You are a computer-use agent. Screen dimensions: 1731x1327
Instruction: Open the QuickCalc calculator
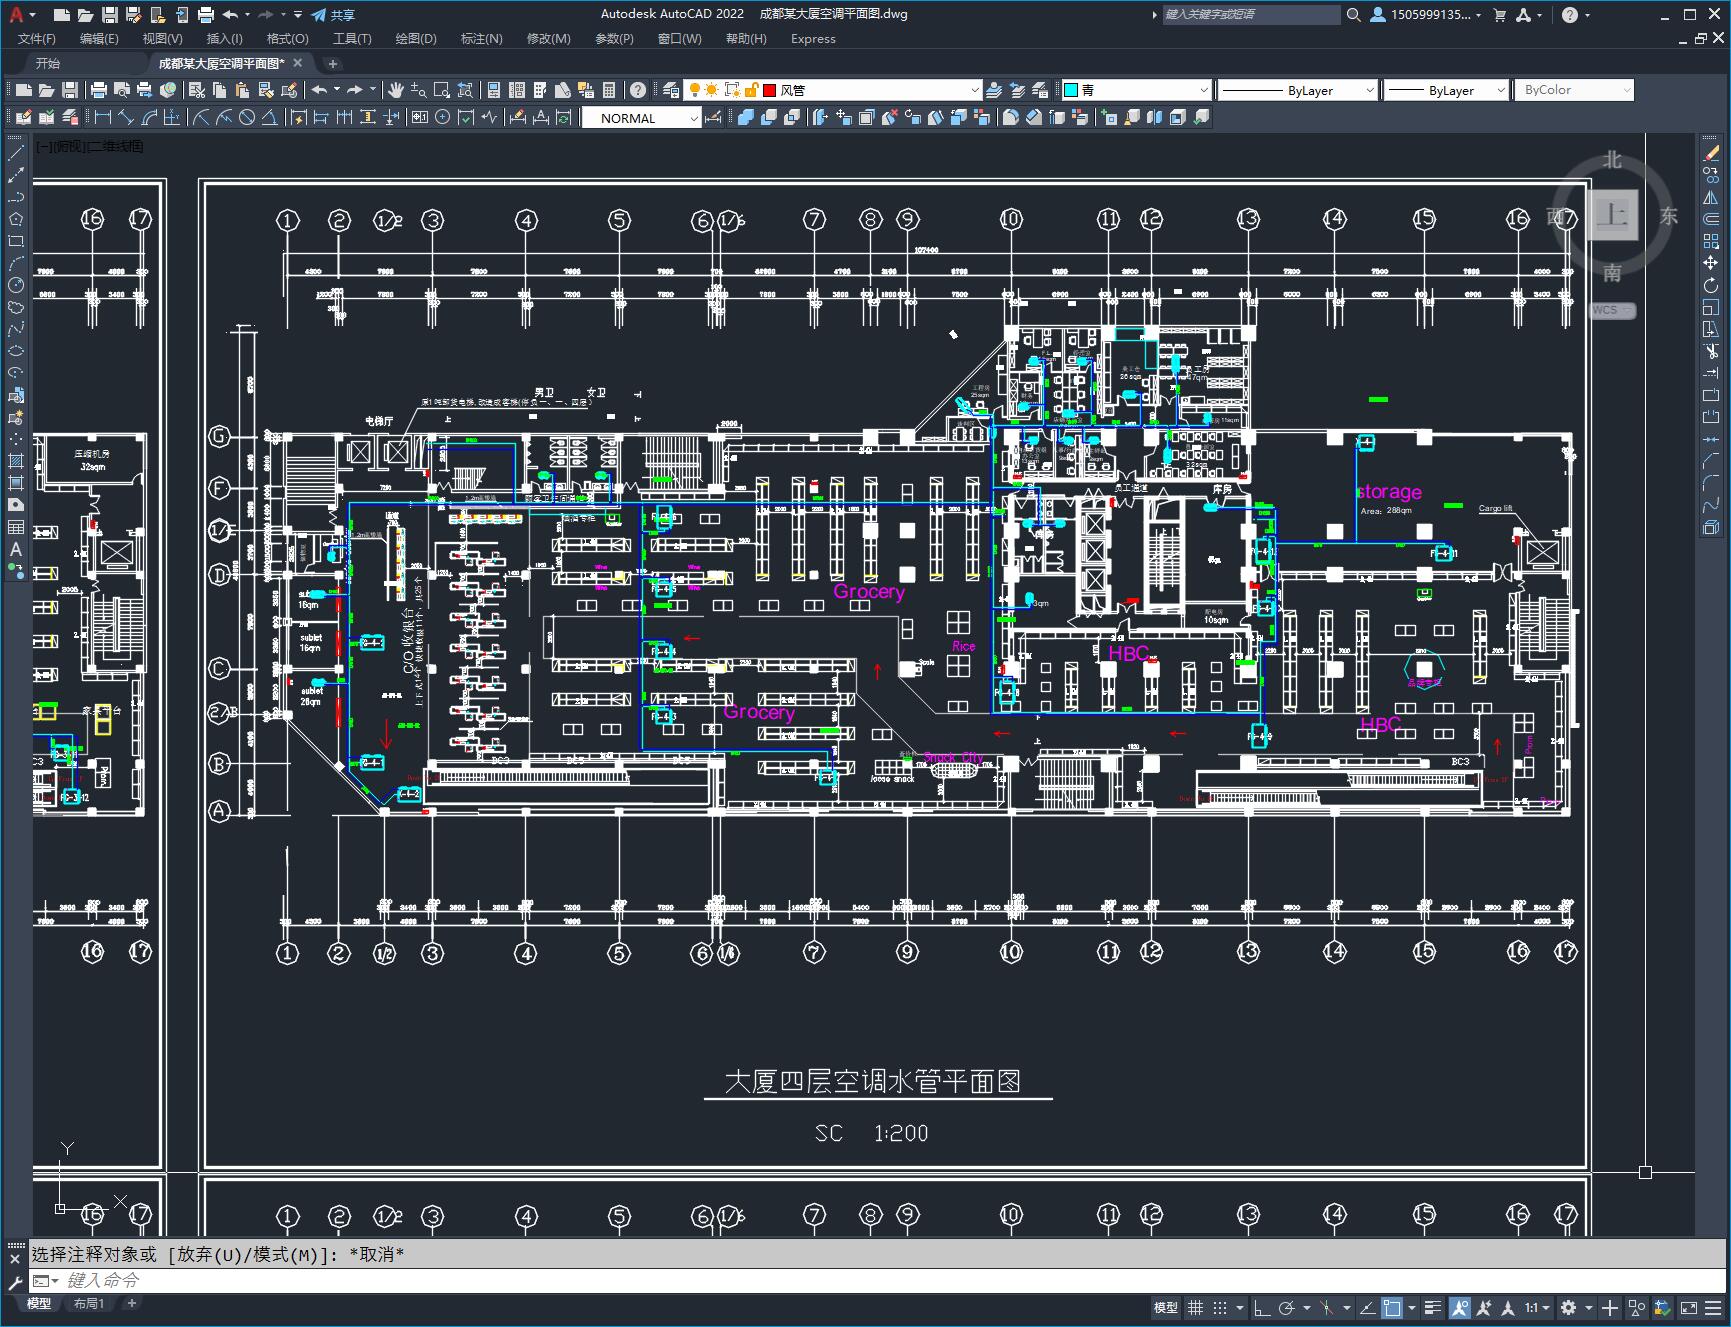tap(609, 90)
